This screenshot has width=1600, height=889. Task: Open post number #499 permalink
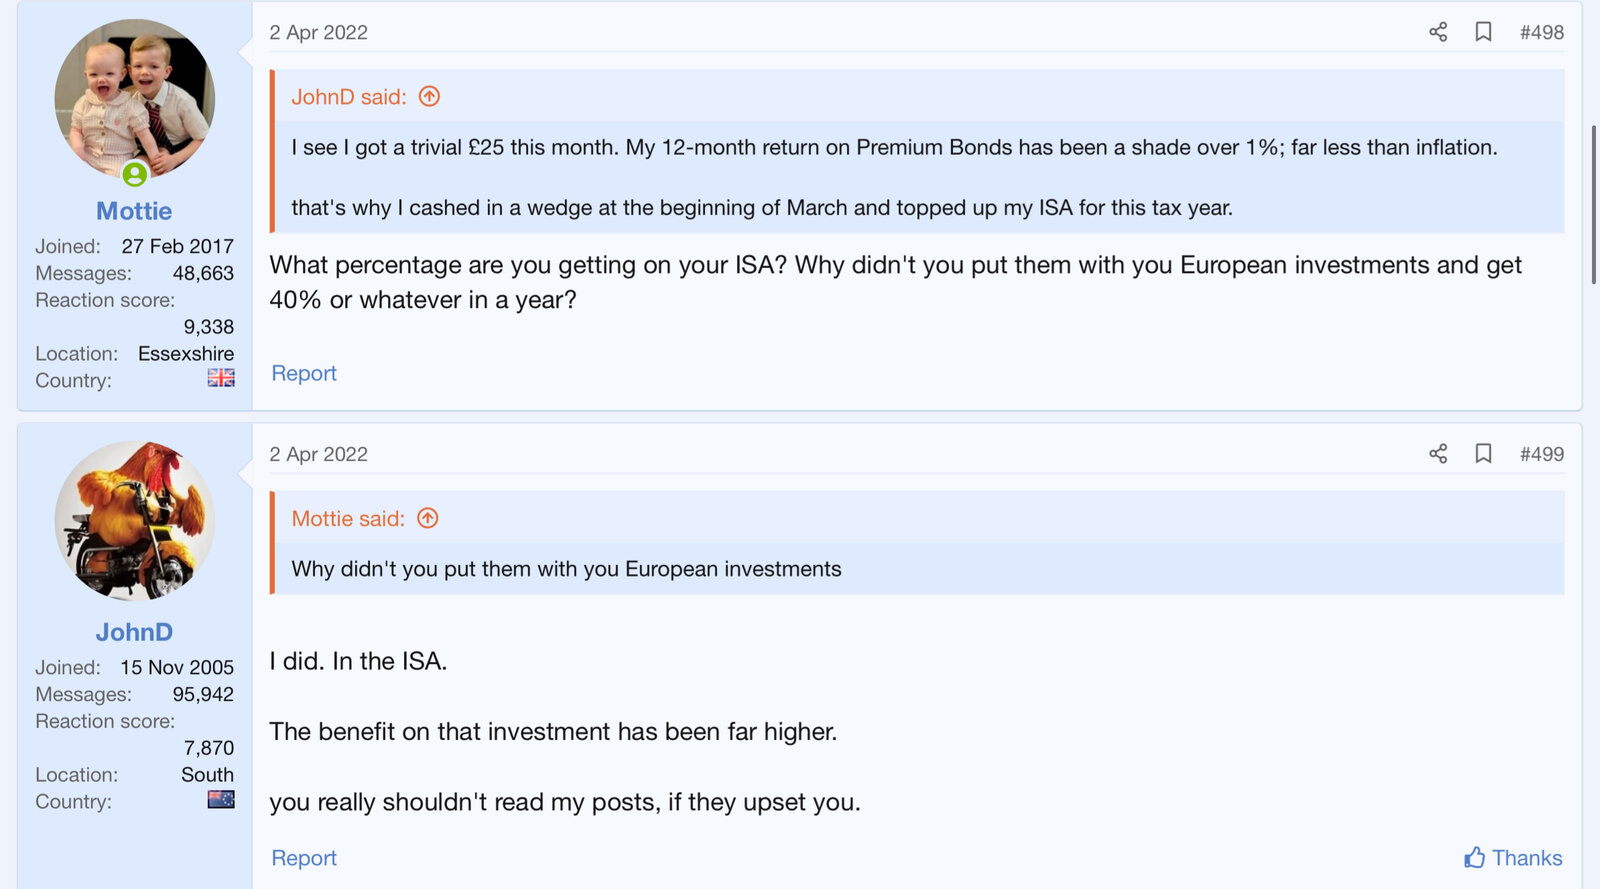pyautogui.click(x=1541, y=454)
